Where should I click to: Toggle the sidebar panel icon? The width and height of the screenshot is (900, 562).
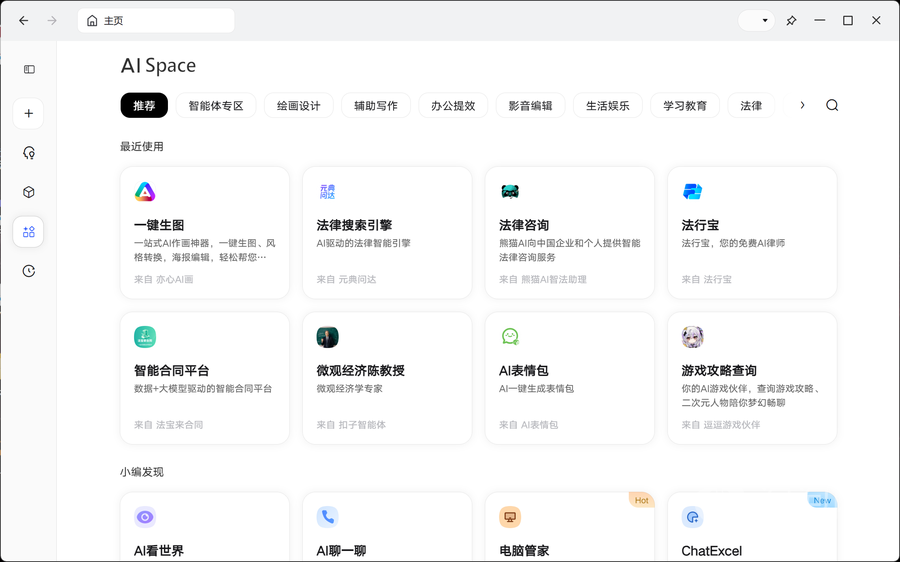[29, 69]
